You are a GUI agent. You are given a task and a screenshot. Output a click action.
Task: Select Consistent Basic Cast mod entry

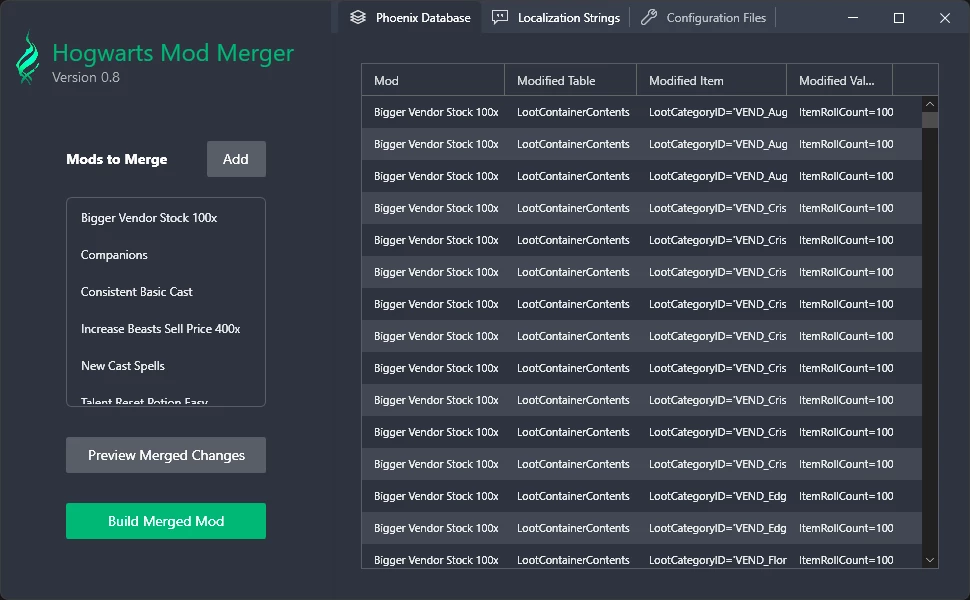point(137,292)
